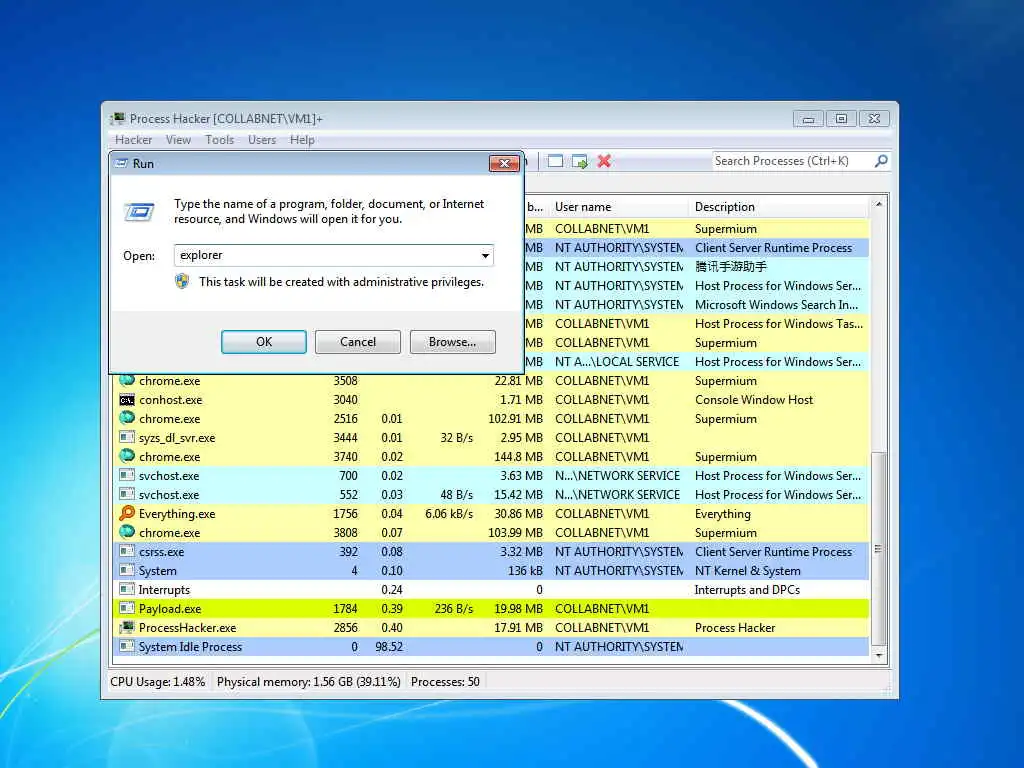Click the 144.8 MB memory value
The image size is (1024, 768).
click(519, 456)
